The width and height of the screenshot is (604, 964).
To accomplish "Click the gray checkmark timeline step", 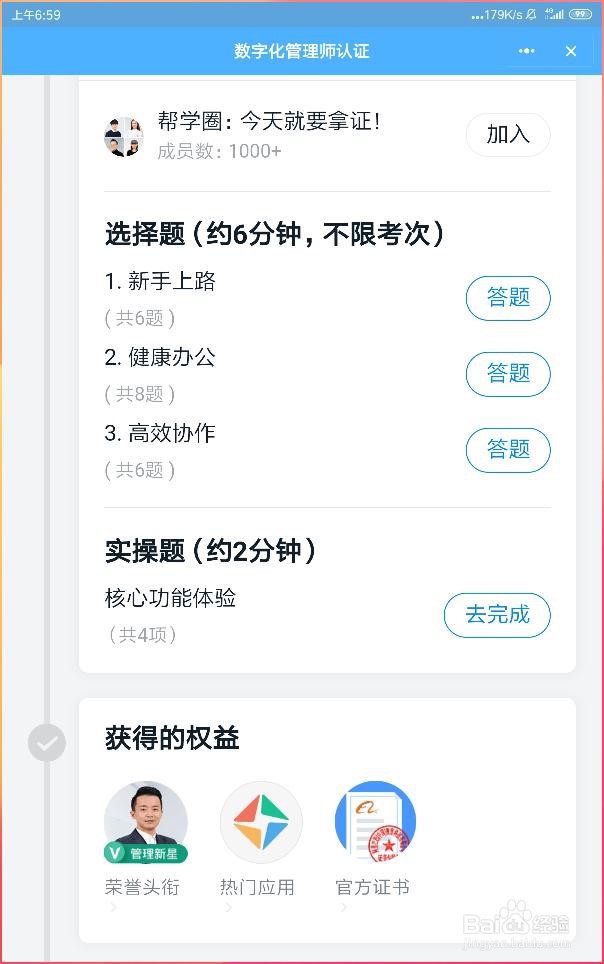I will pyautogui.click(x=47, y=743).
